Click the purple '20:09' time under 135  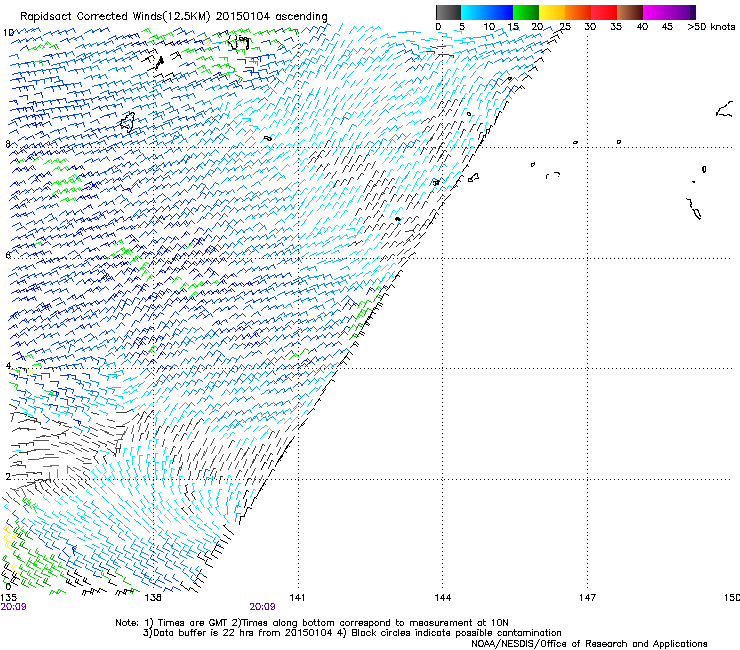(x=13, y=607)
